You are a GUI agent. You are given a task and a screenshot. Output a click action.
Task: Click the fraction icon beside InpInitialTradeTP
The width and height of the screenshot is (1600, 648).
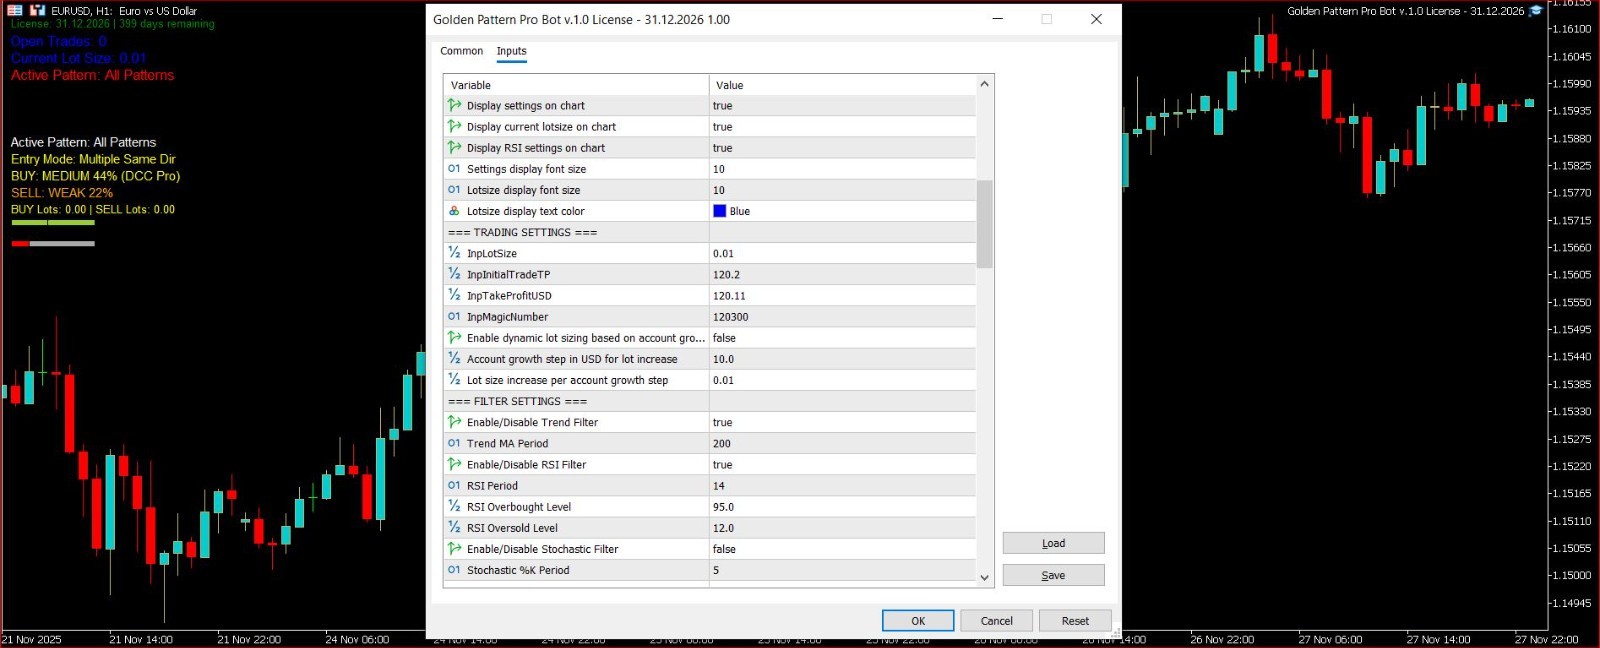[454, 274]
